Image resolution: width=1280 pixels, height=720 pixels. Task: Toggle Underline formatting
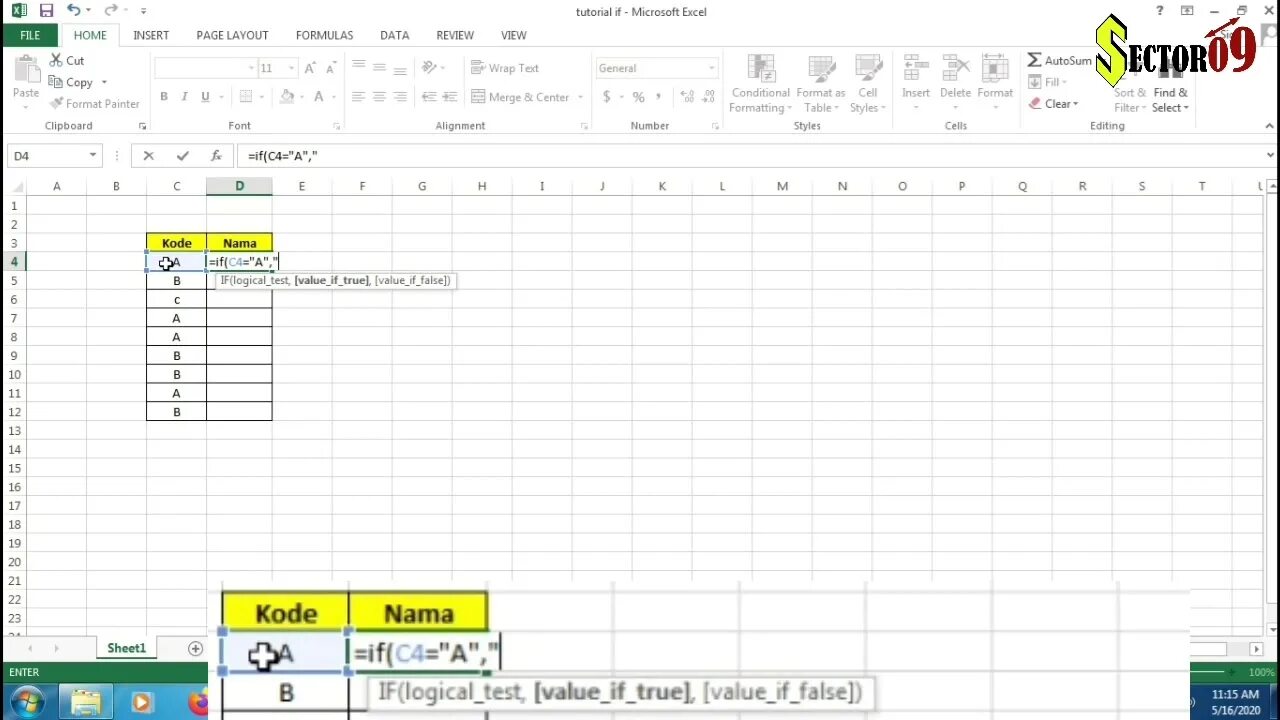pyautogui.click(x=205, y=97)
